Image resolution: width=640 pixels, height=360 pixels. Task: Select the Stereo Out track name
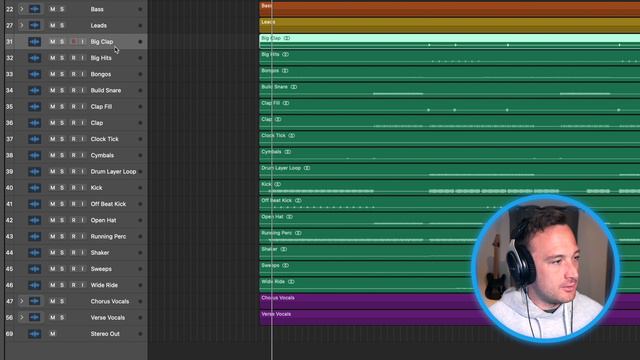[105, 333]
